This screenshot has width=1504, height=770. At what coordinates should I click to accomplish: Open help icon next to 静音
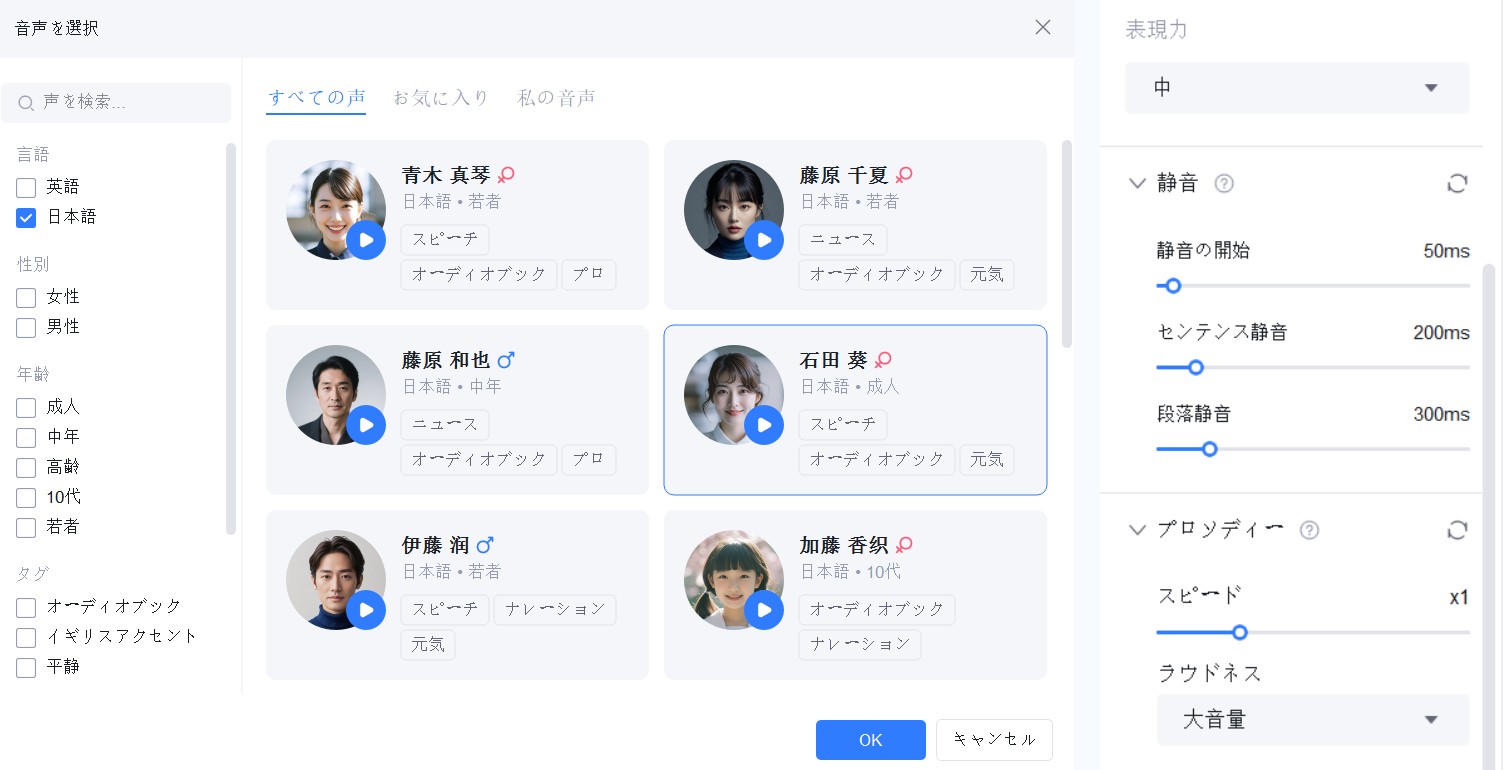coord(1224,183)
